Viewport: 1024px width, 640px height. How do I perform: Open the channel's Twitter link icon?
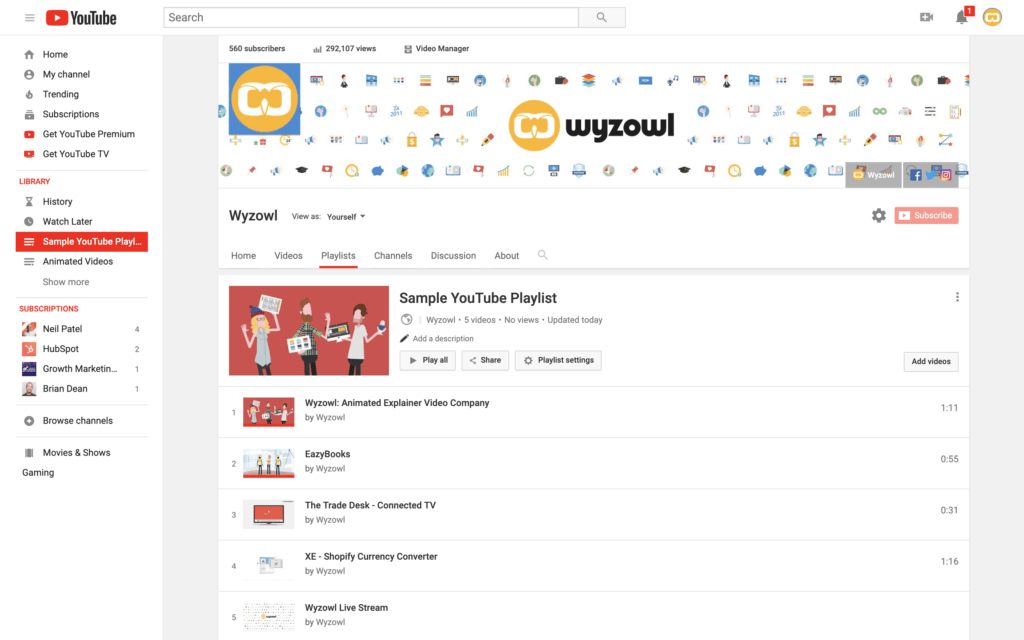pyautogui.click(x=929, y=174)
